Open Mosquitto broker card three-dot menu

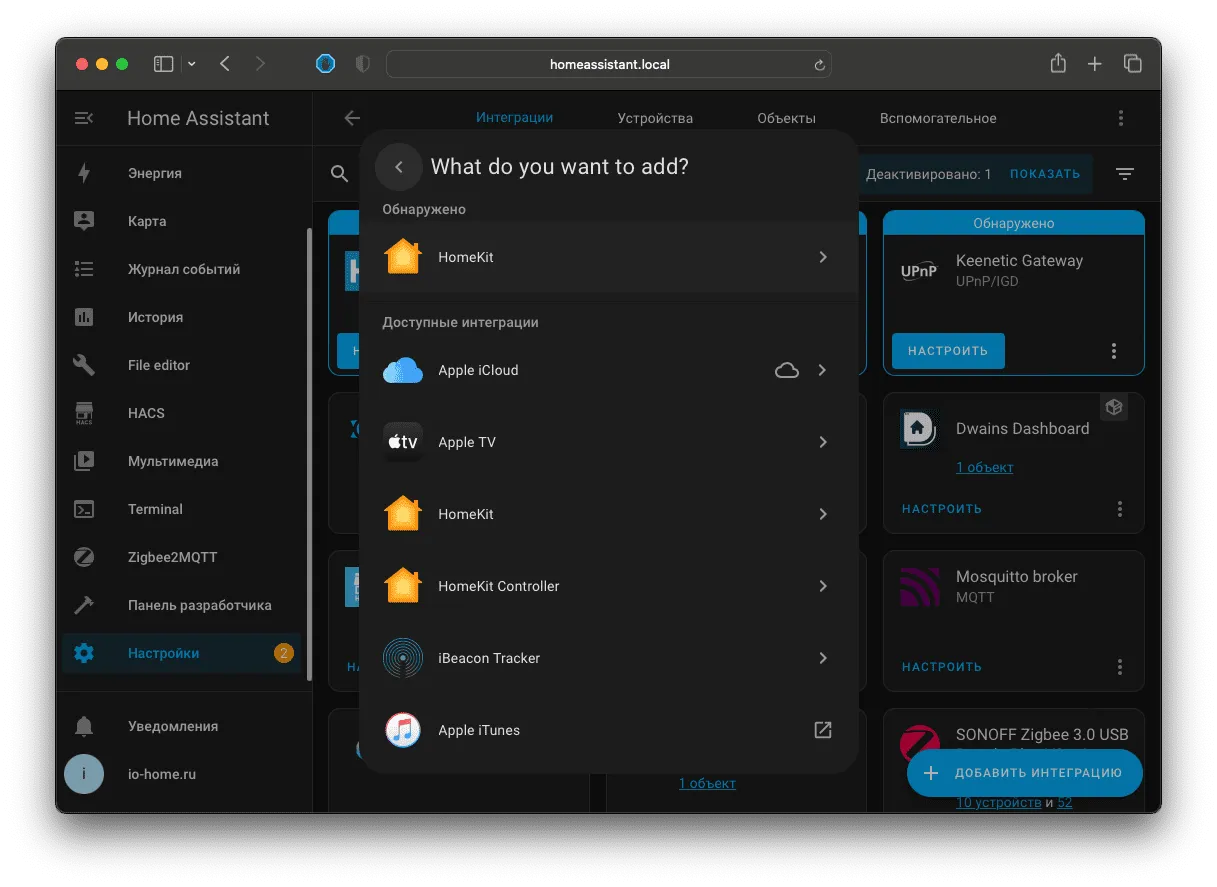[1120, 667]
